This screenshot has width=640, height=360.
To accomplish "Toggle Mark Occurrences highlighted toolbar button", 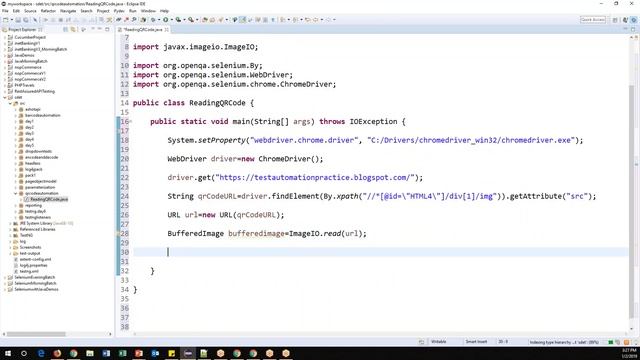I will 242,20.
